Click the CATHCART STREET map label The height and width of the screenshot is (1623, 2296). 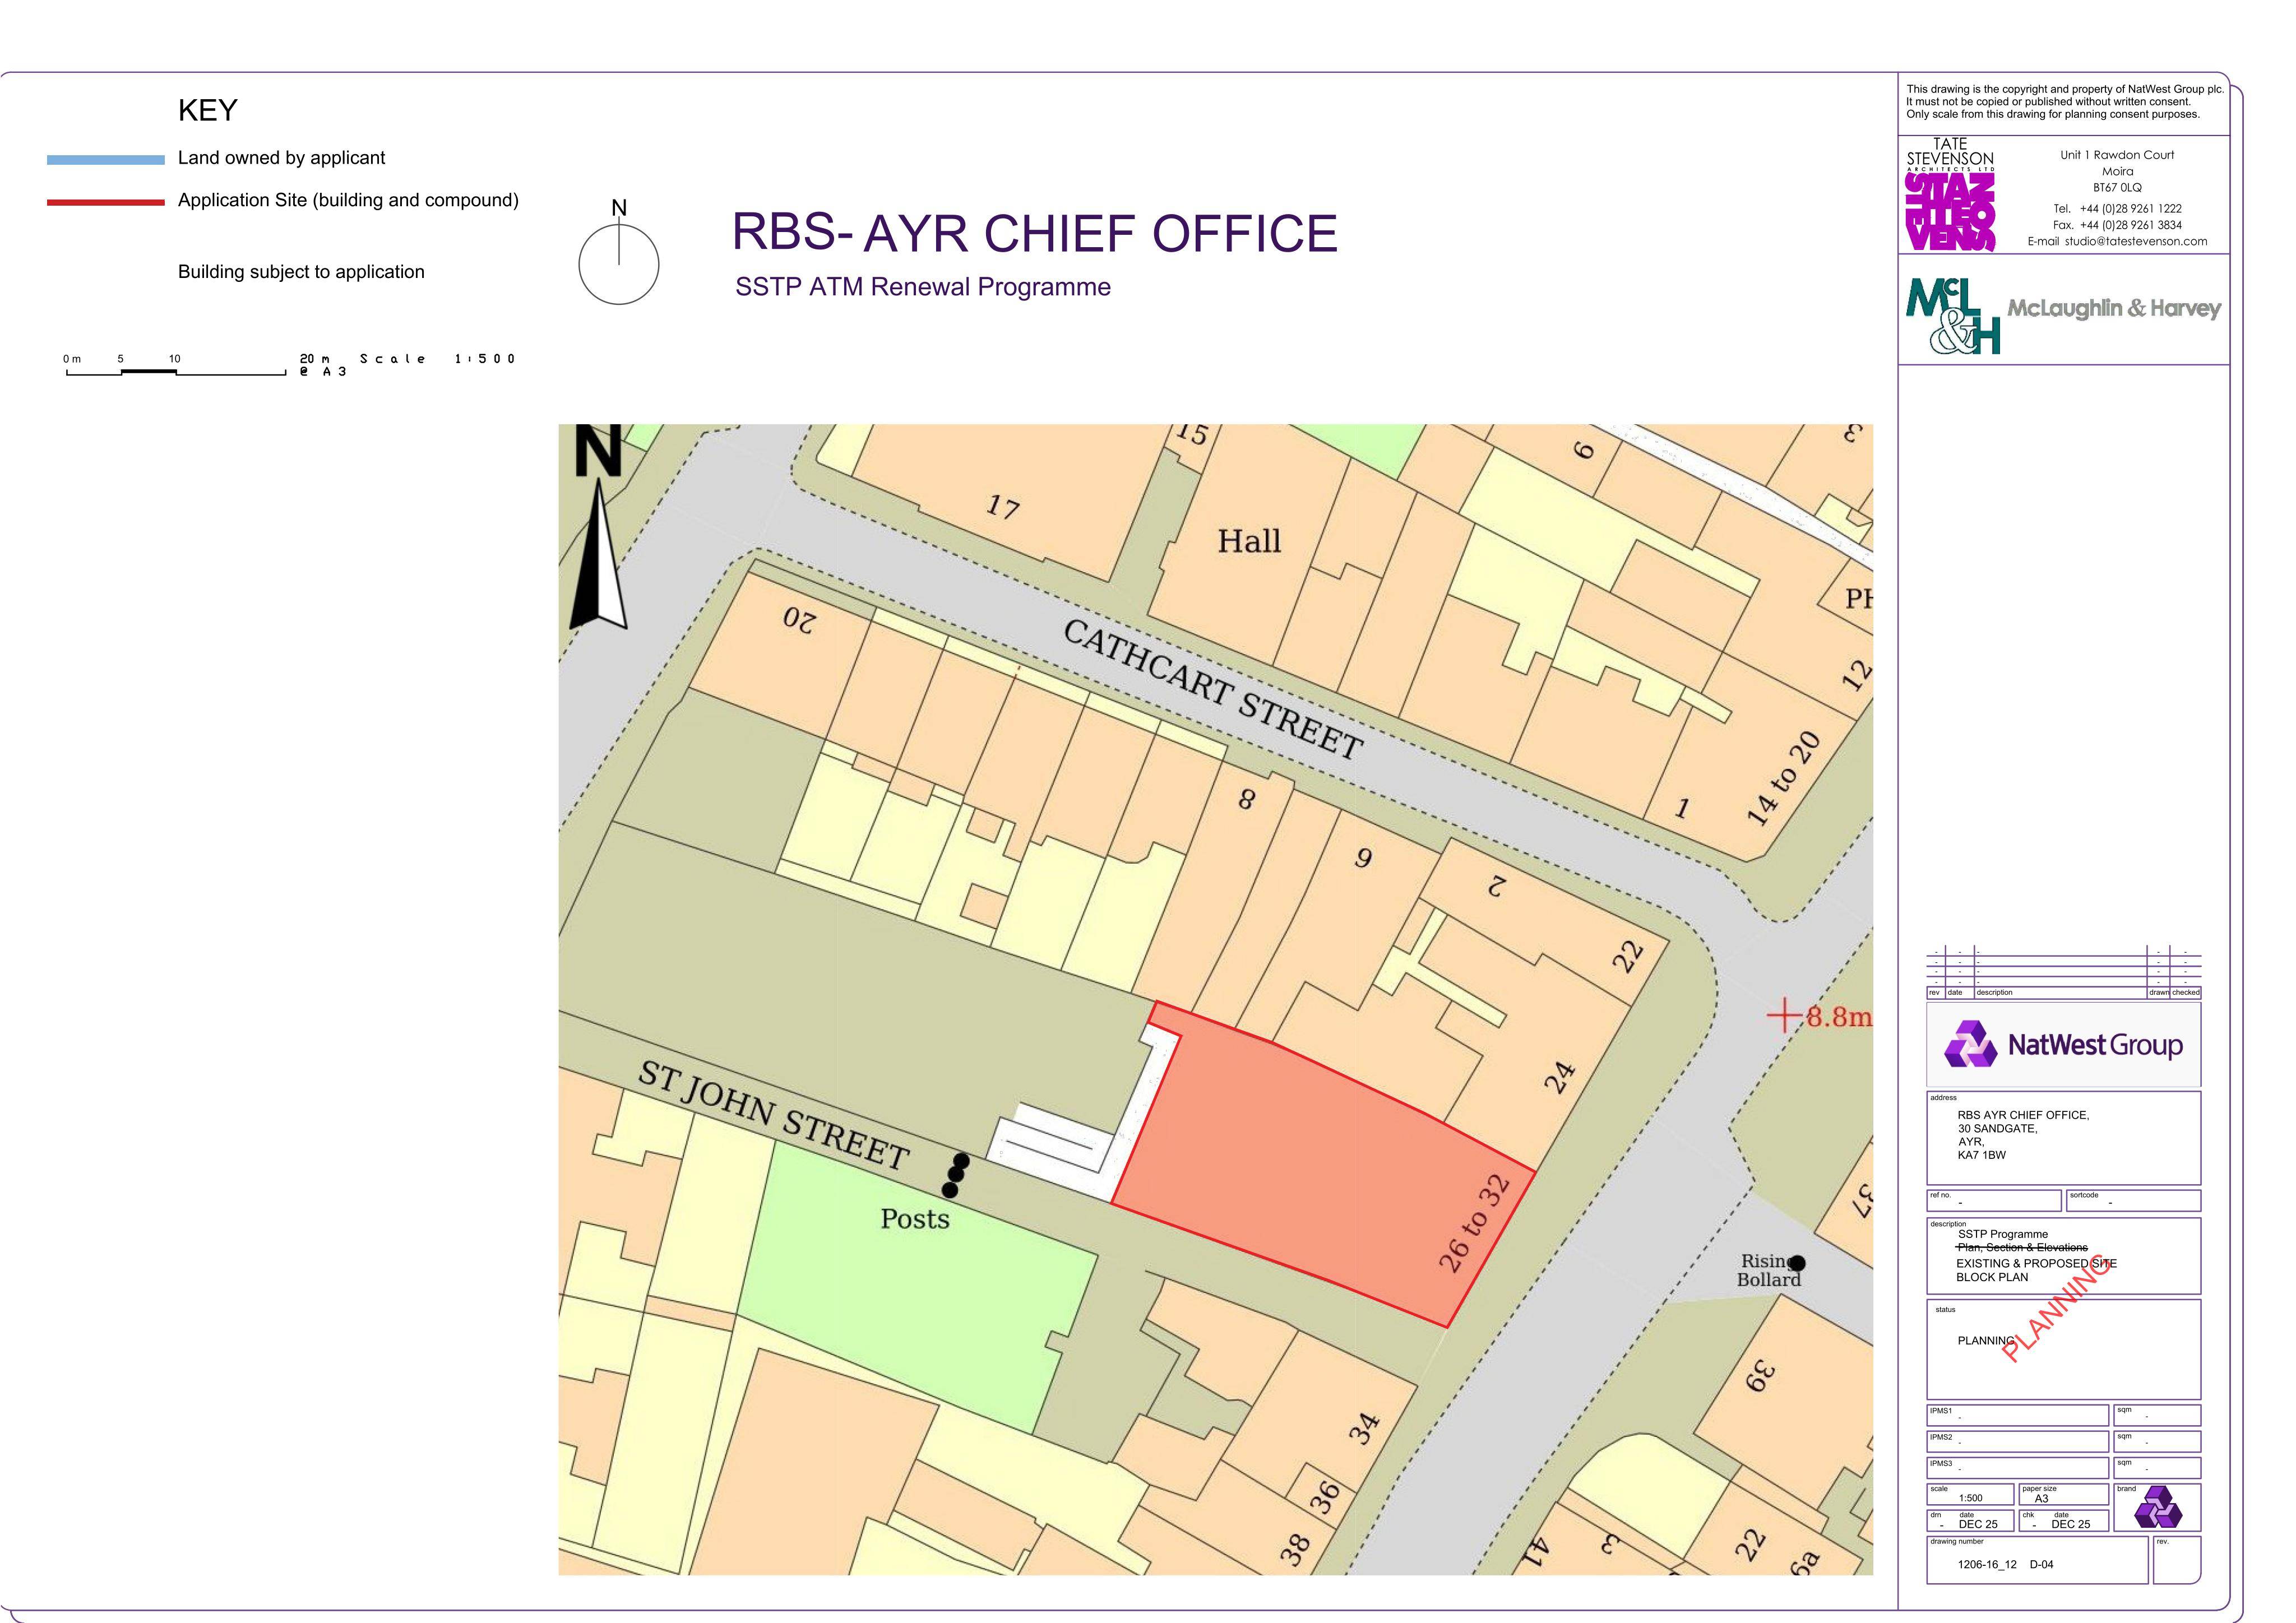pyautogui.click(x=1212, y=689)
